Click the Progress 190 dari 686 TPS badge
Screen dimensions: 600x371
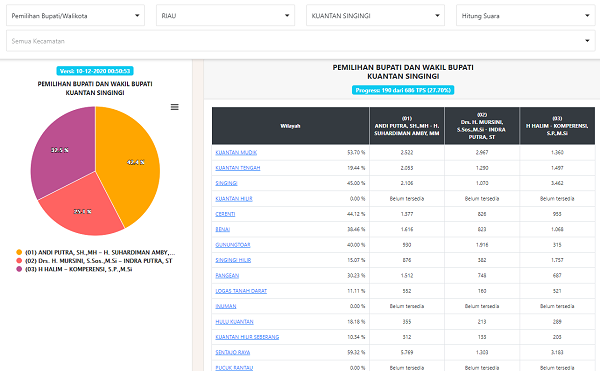tap(403, 90)
